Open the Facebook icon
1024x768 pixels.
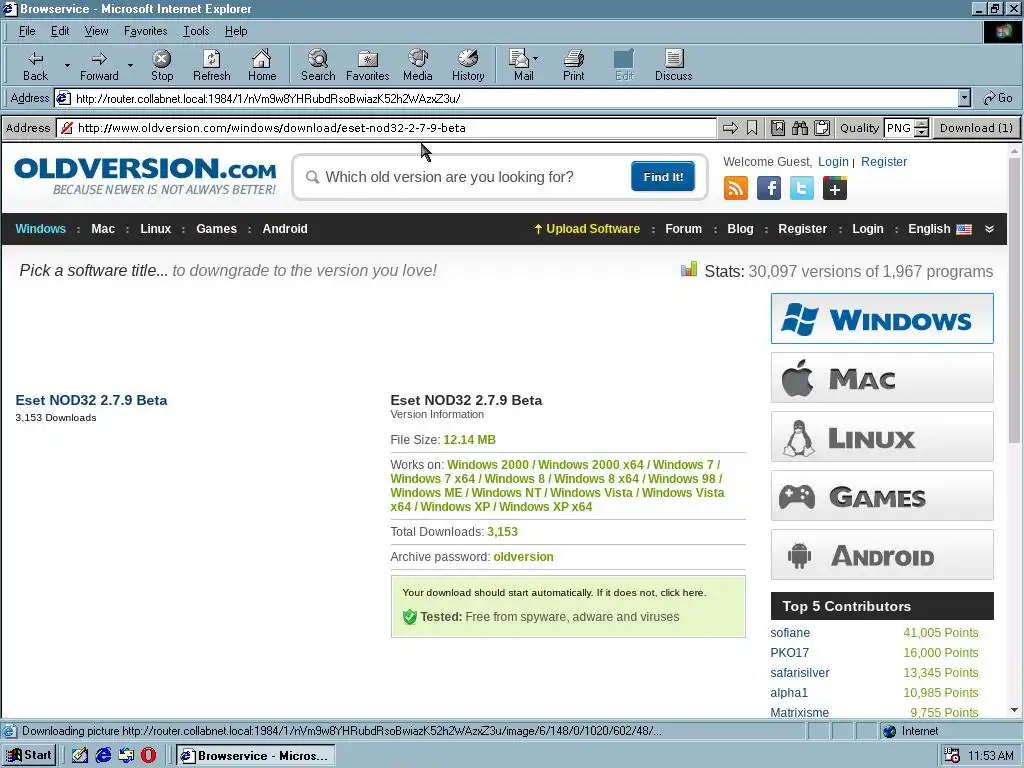point(769,188)
